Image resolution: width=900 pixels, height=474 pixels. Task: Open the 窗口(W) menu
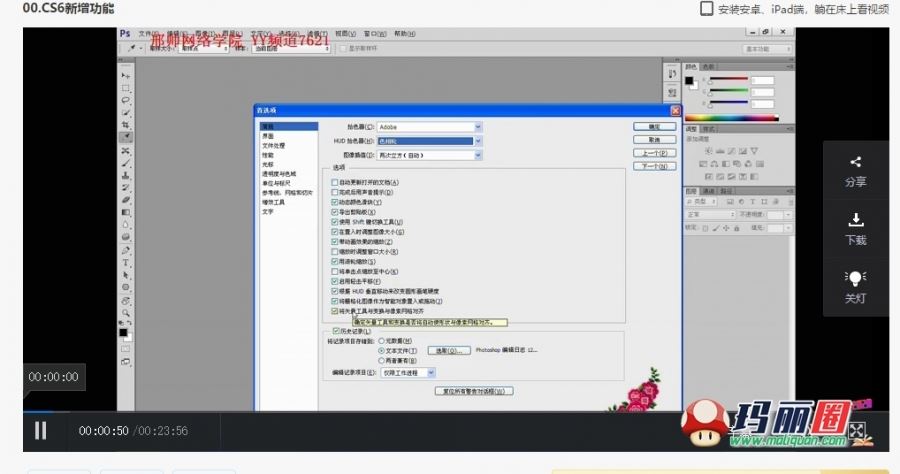(375, 34)
